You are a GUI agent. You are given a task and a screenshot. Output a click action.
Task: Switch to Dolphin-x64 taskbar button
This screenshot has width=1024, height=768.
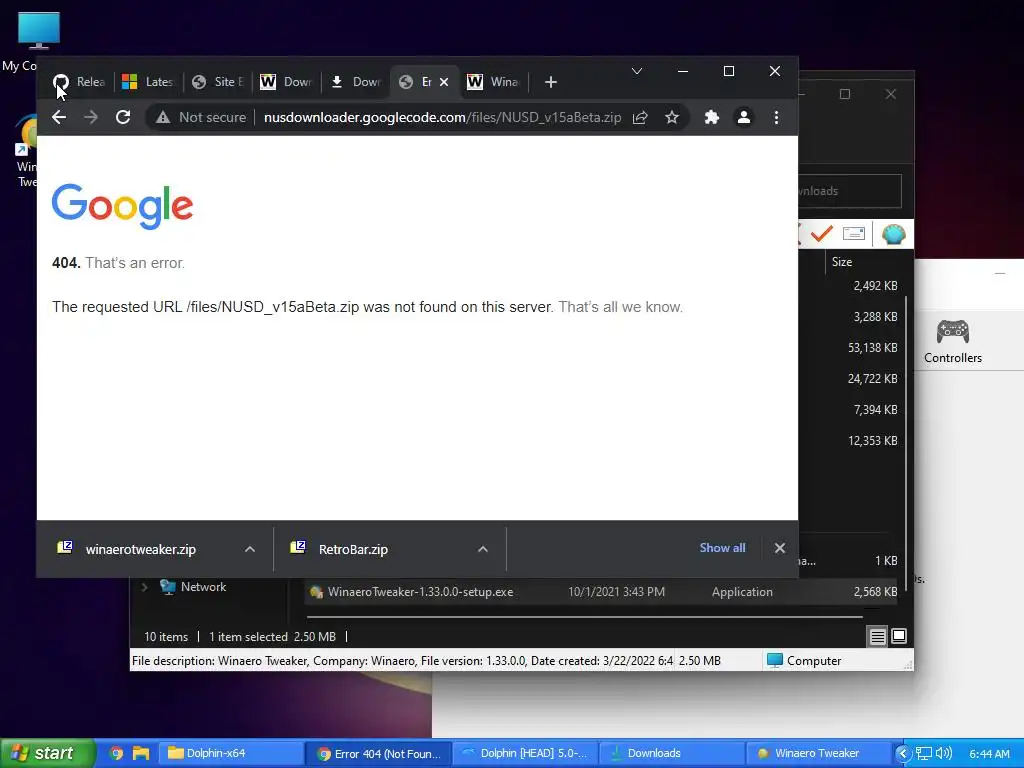point(231,753)
